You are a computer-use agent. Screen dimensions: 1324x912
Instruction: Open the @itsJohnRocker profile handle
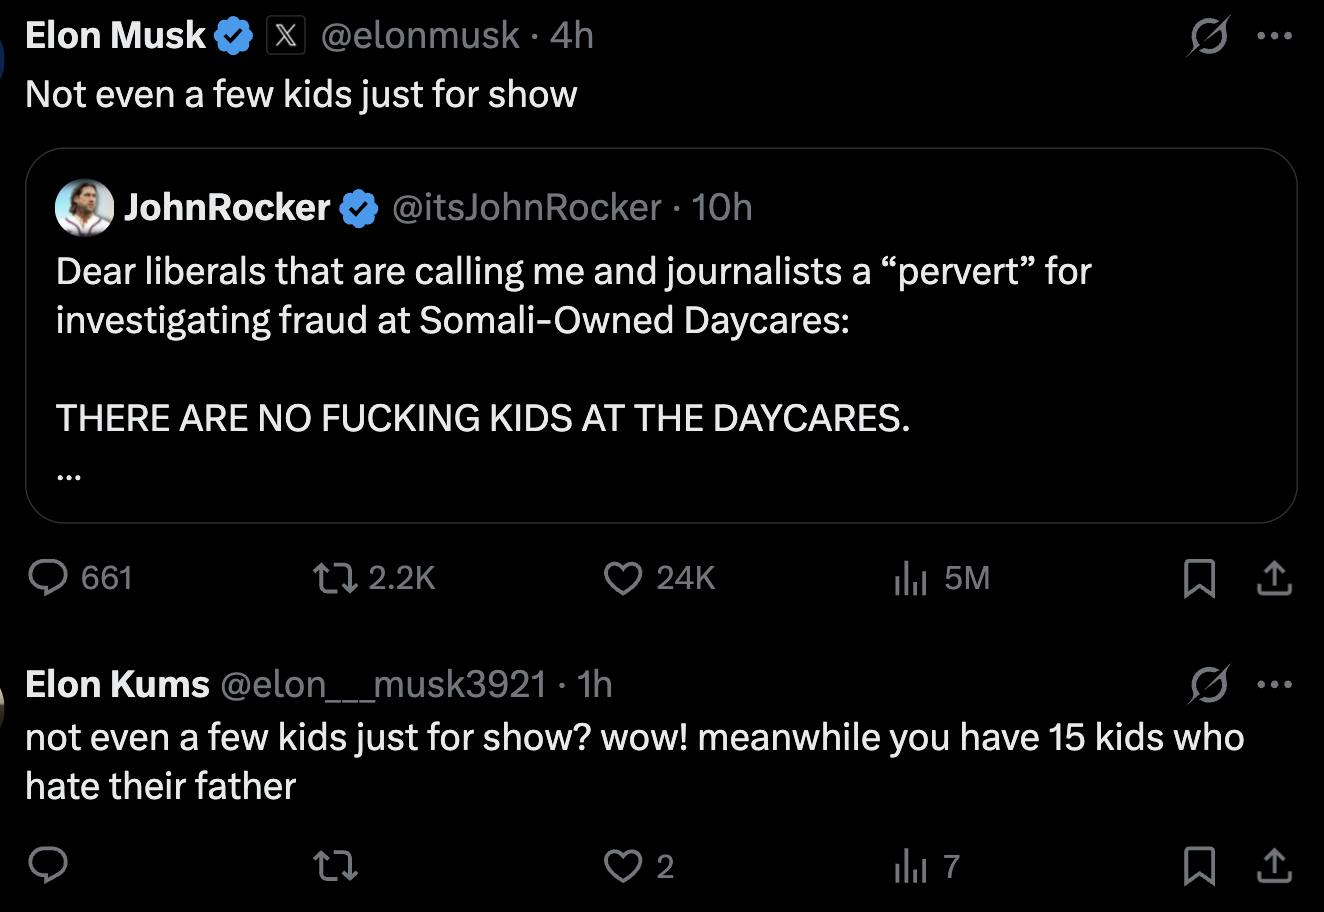pos(527,208)
